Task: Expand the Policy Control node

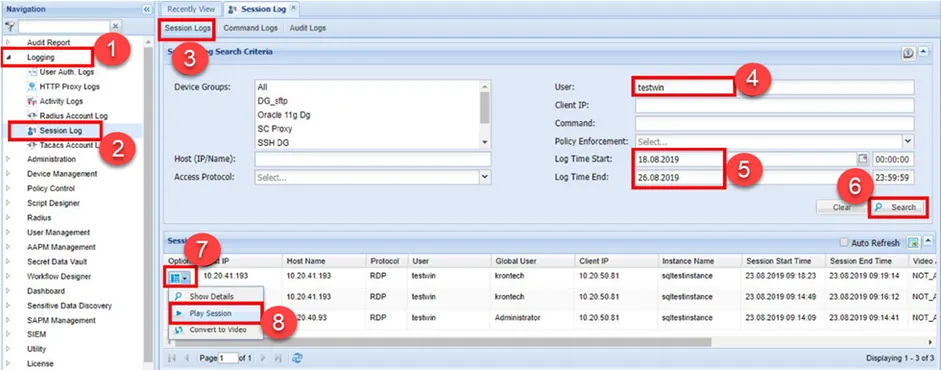Action: [9, 188]
